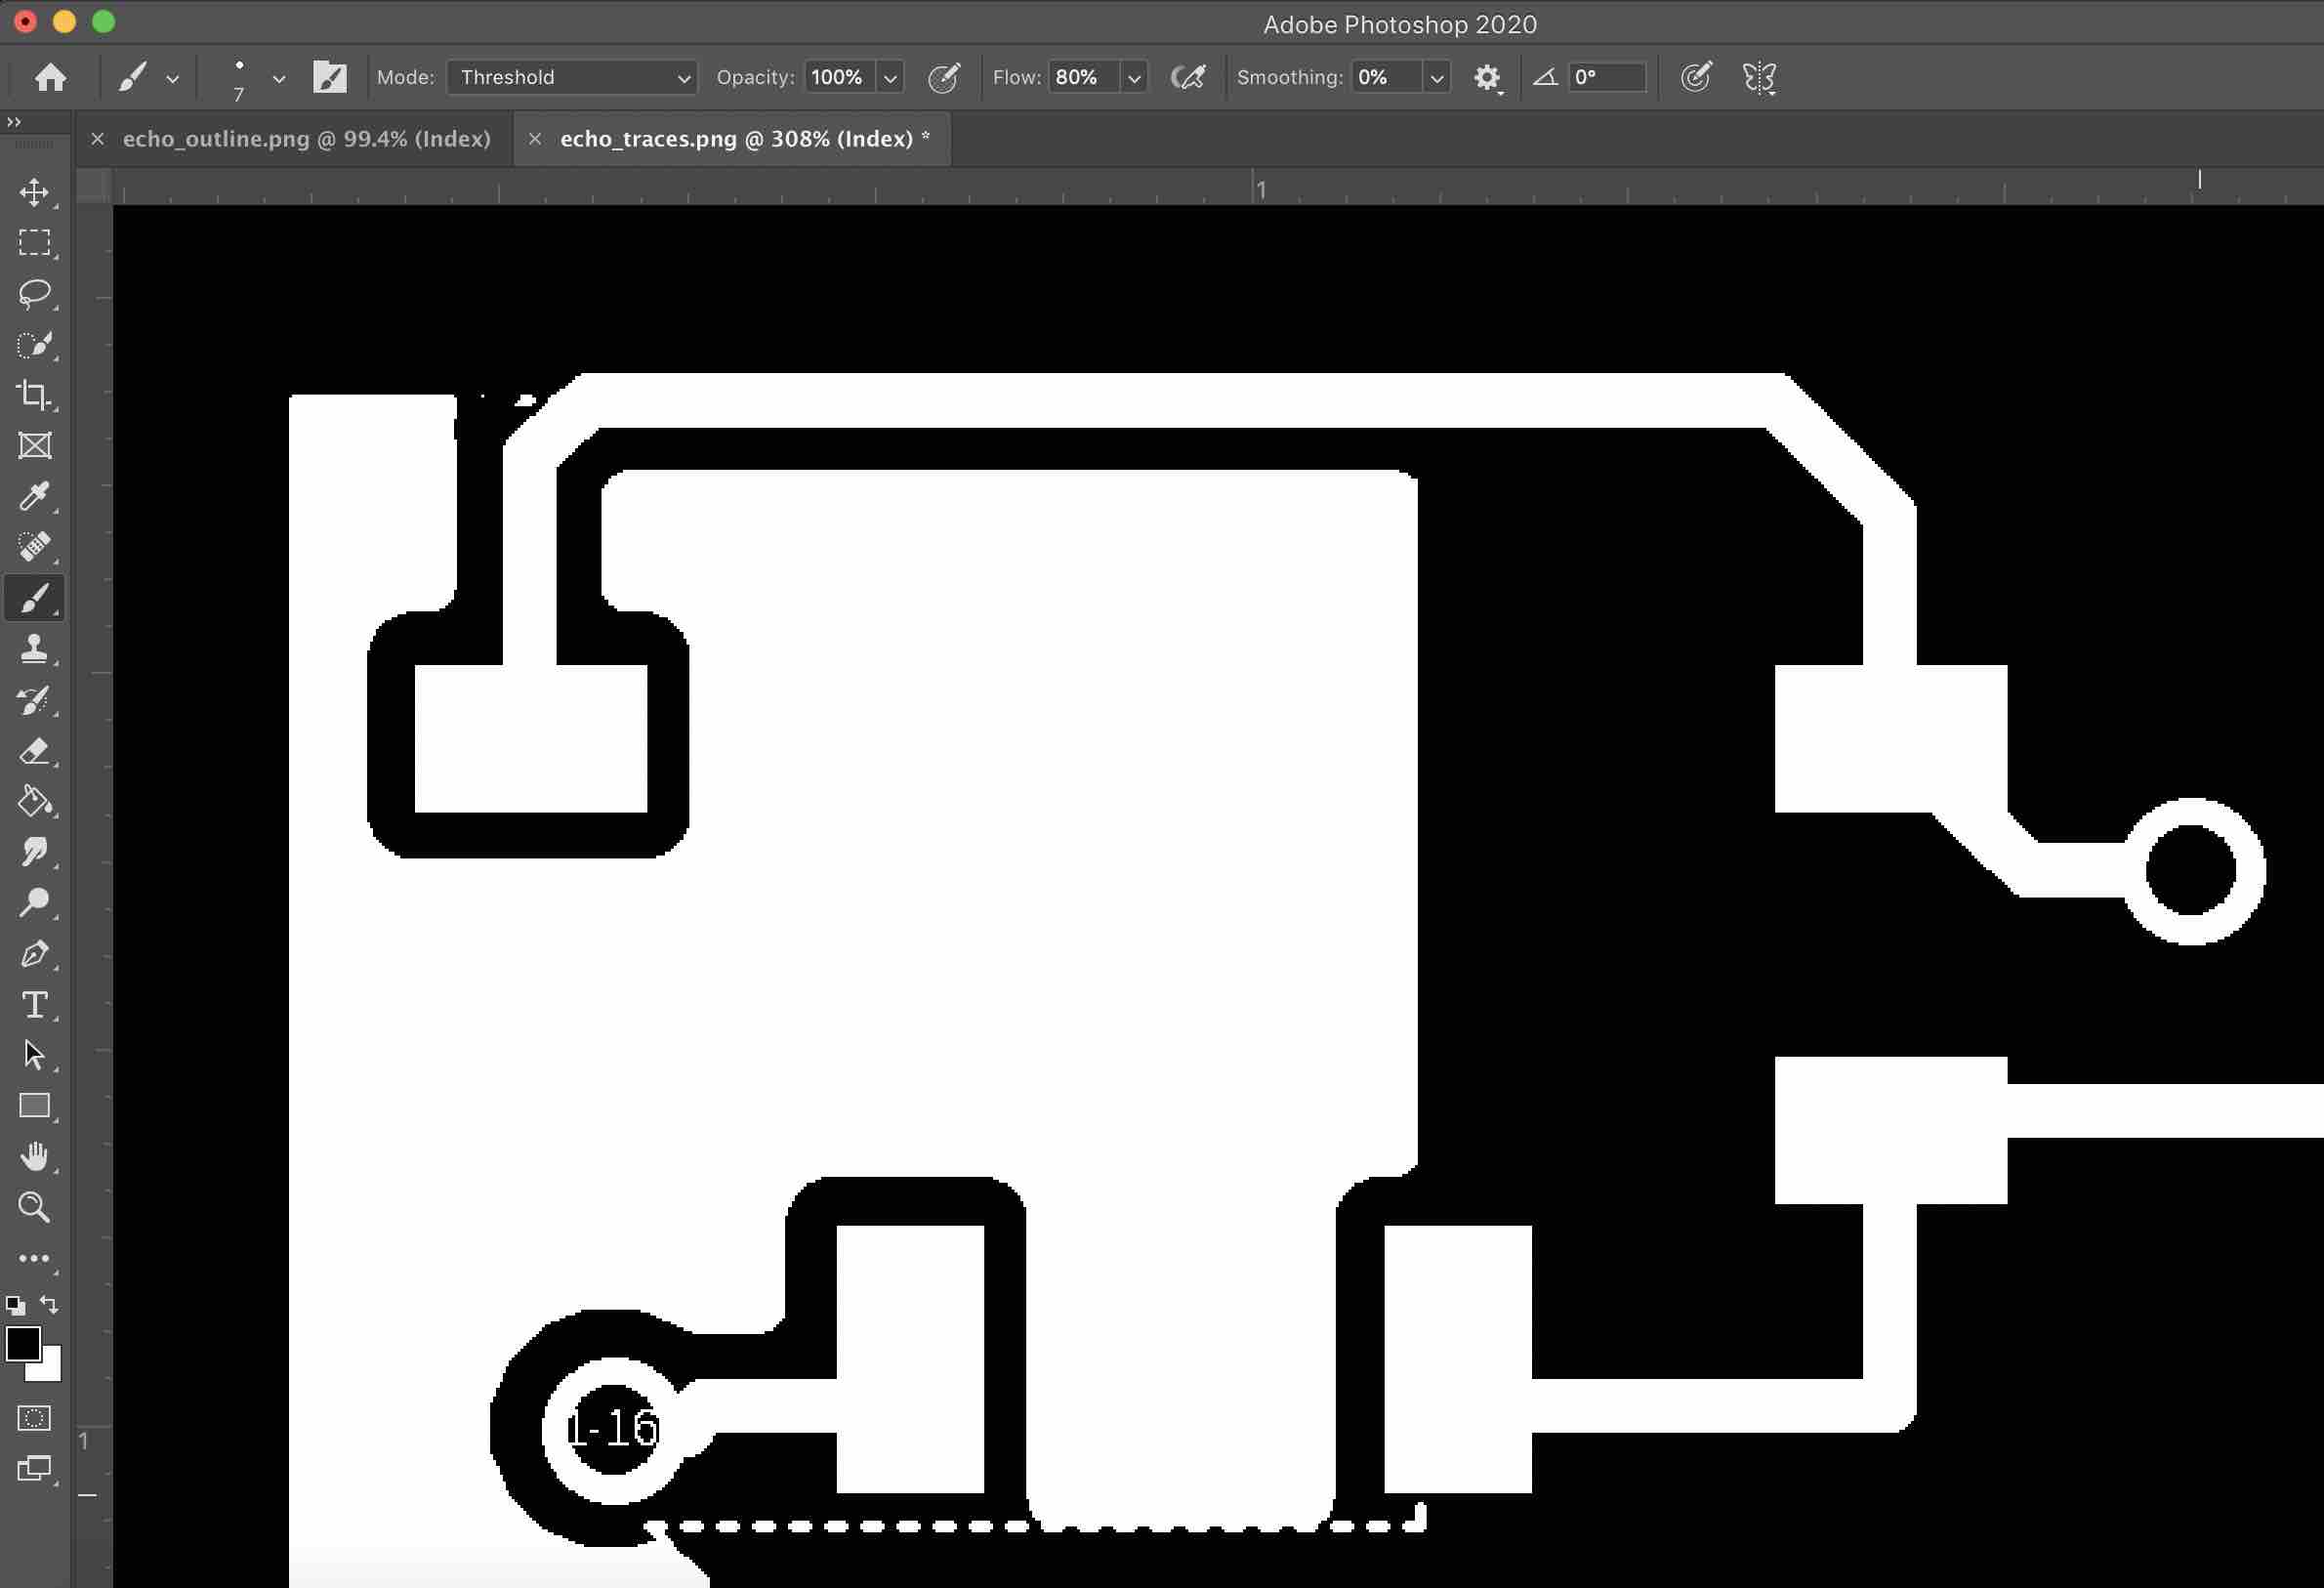Click the brush angle 0° field
The image size is (2324, 1588).
(x=1607, y=78)
